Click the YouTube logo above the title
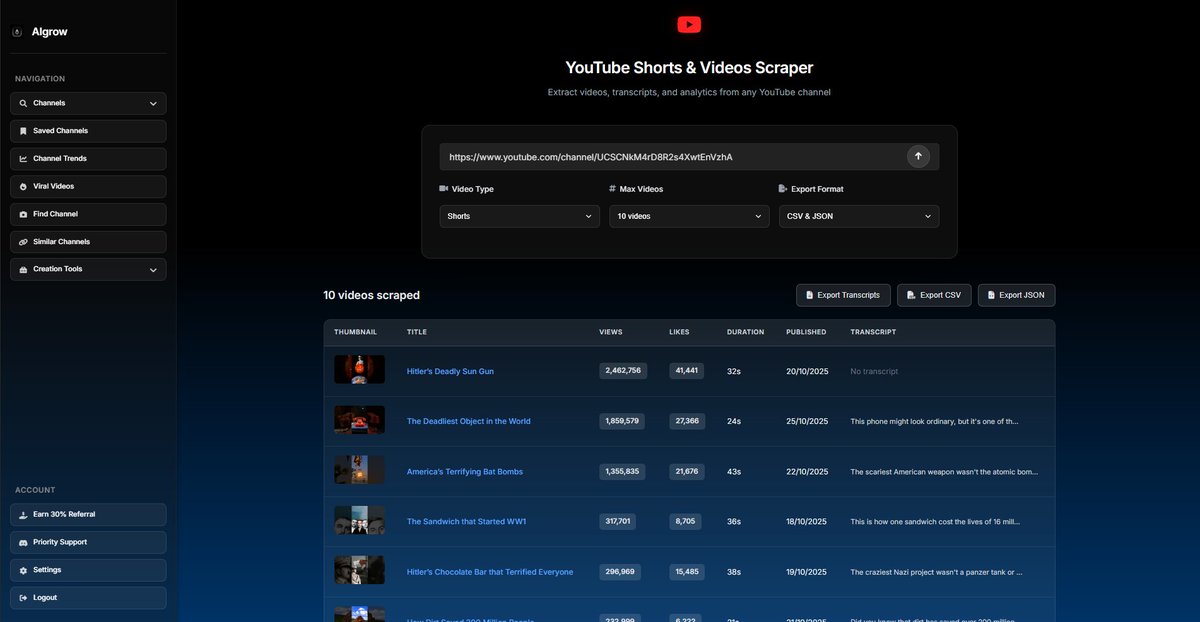The width and height of the screenshot is (1200, 622). tap(688, 24)
